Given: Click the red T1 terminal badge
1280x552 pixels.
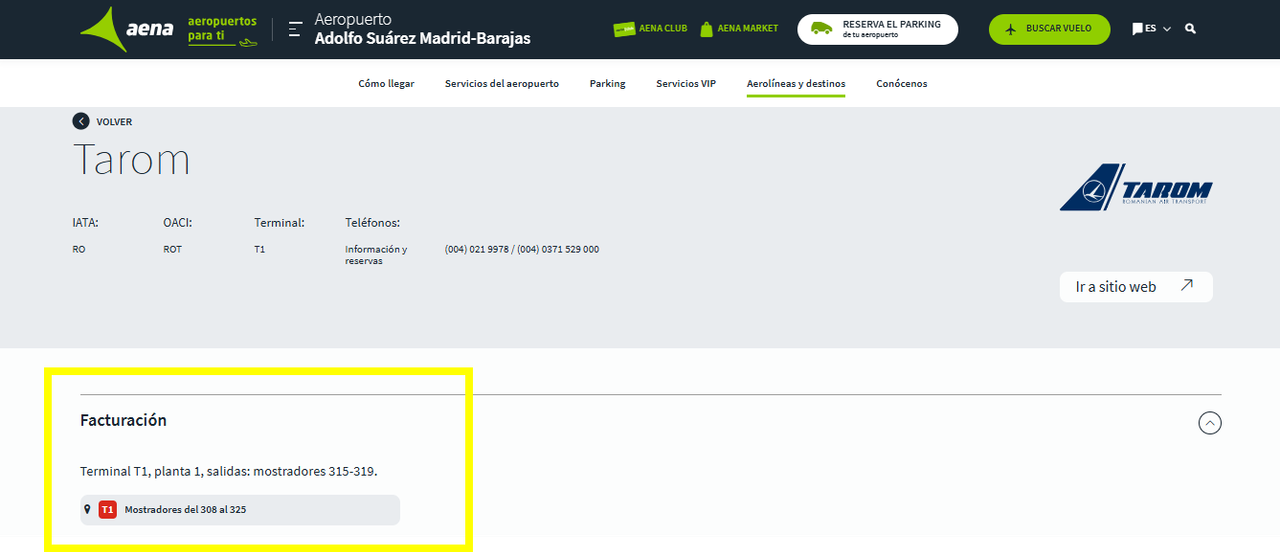Looking at the screenshot, I should (x=108, y=510).
